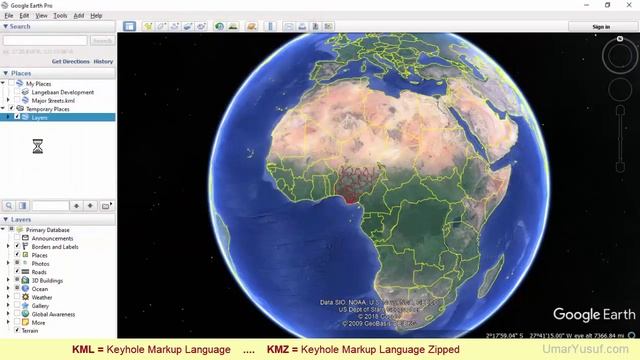Collapse the Layers panel header arrow

click(x=5, y=219)
